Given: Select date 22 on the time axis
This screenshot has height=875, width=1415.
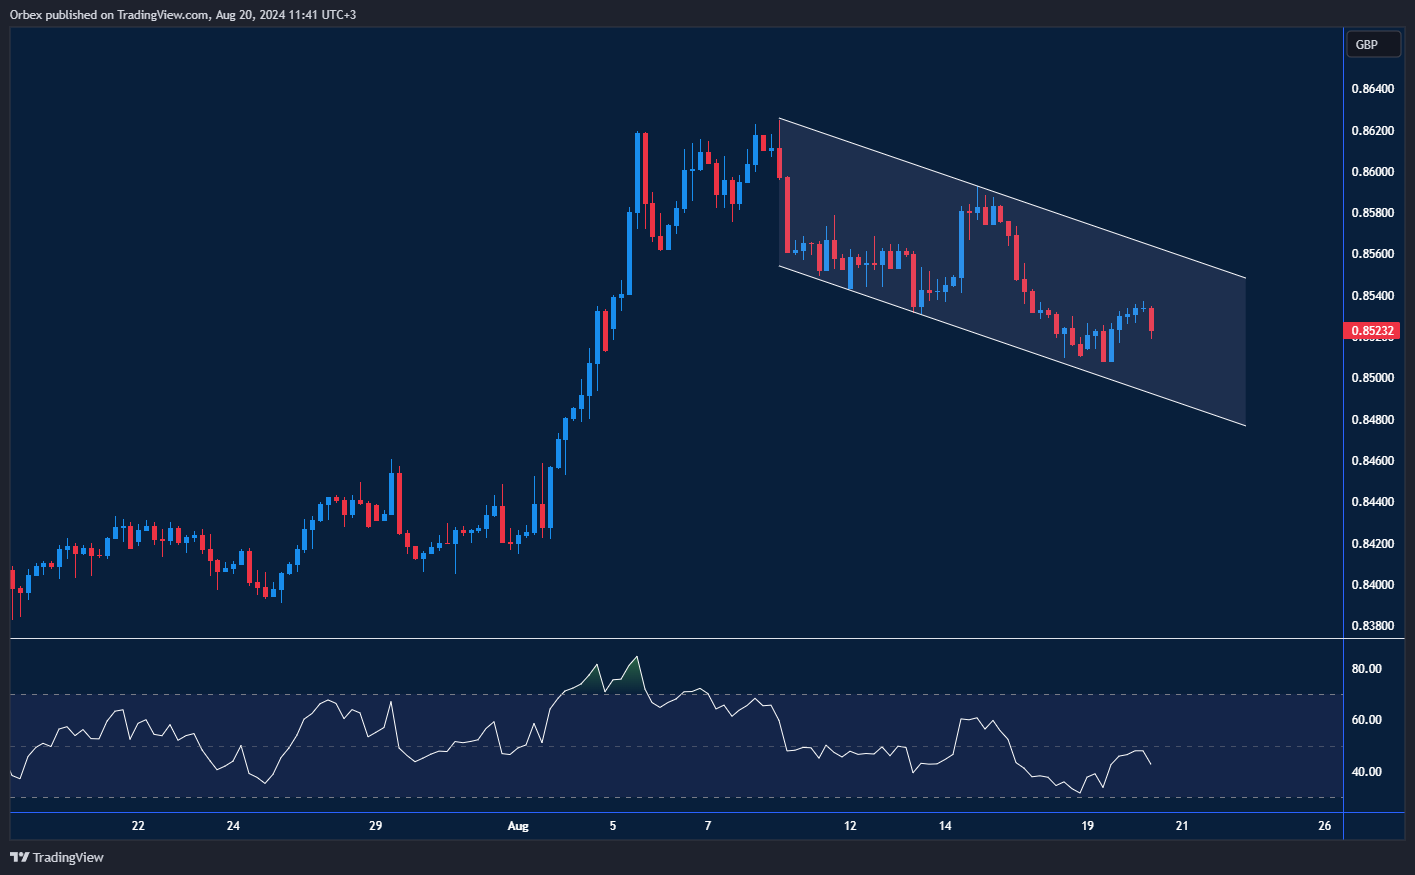Looking at the screenshot, I should coord(138,826).
